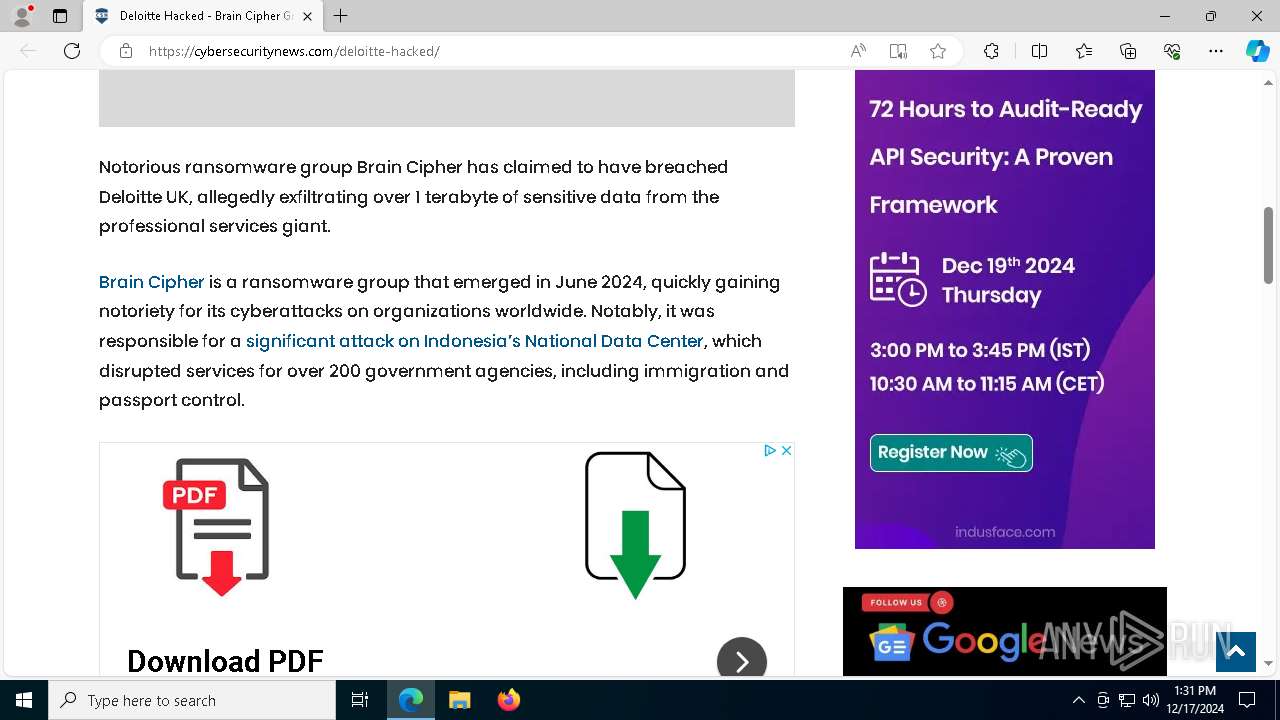Open Task View
Screen dimensions: 1280x720
coord(360,700)
